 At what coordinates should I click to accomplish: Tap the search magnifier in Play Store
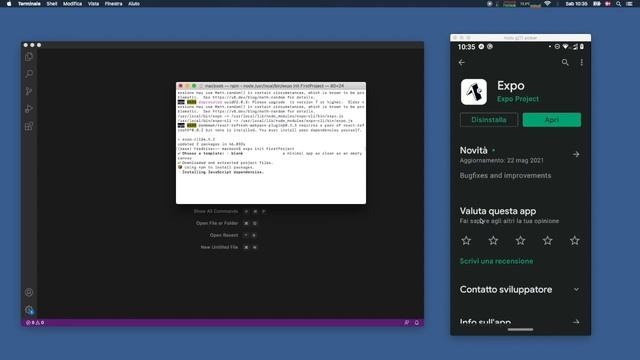click(x=565, y=62)
